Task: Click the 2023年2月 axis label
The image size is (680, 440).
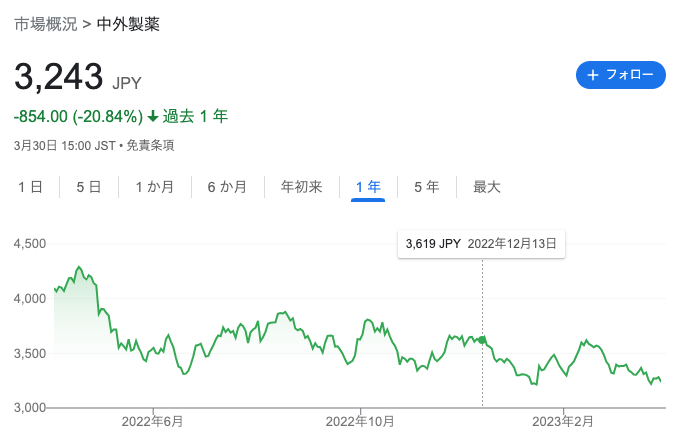Action: (563, 421)
